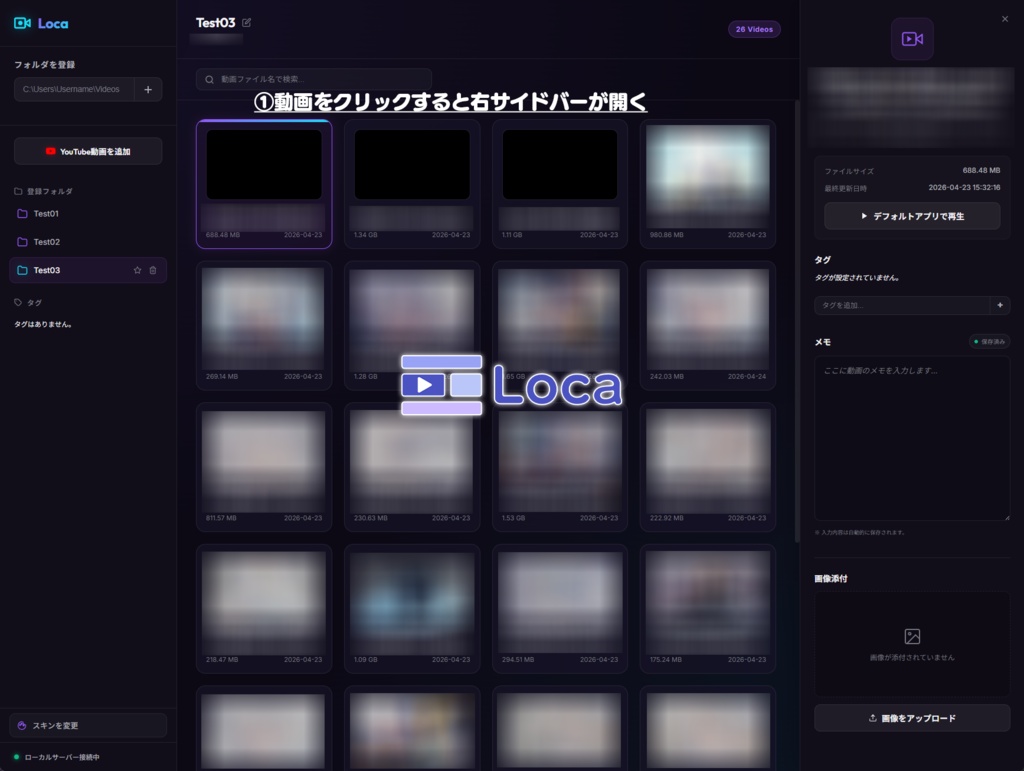Click the 688.48 MB file size value in sidebar
The image size is (1024, 771).
pos(981,170)
